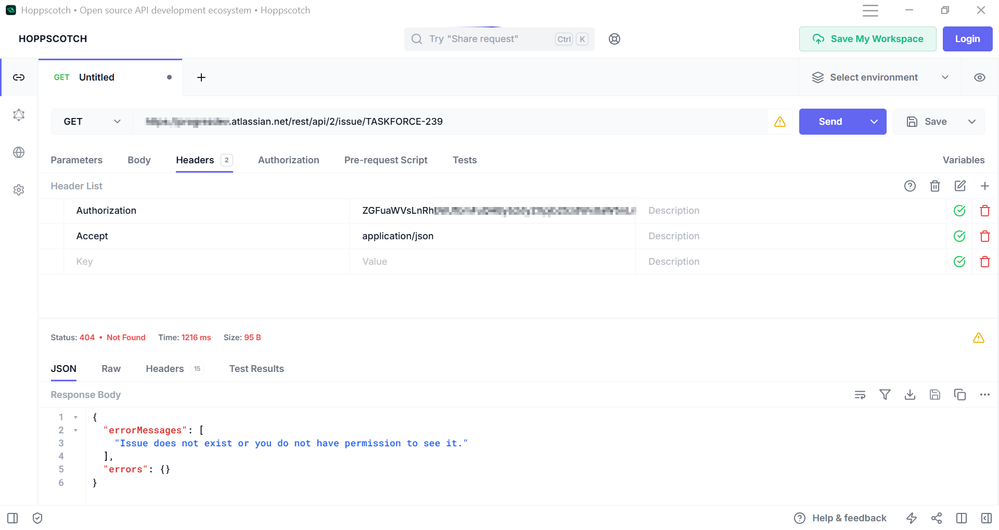The width and height of the screenshot is (999, 530).
Task: Collapse the errorMessages fold arrow
Action: click(75, 431)
